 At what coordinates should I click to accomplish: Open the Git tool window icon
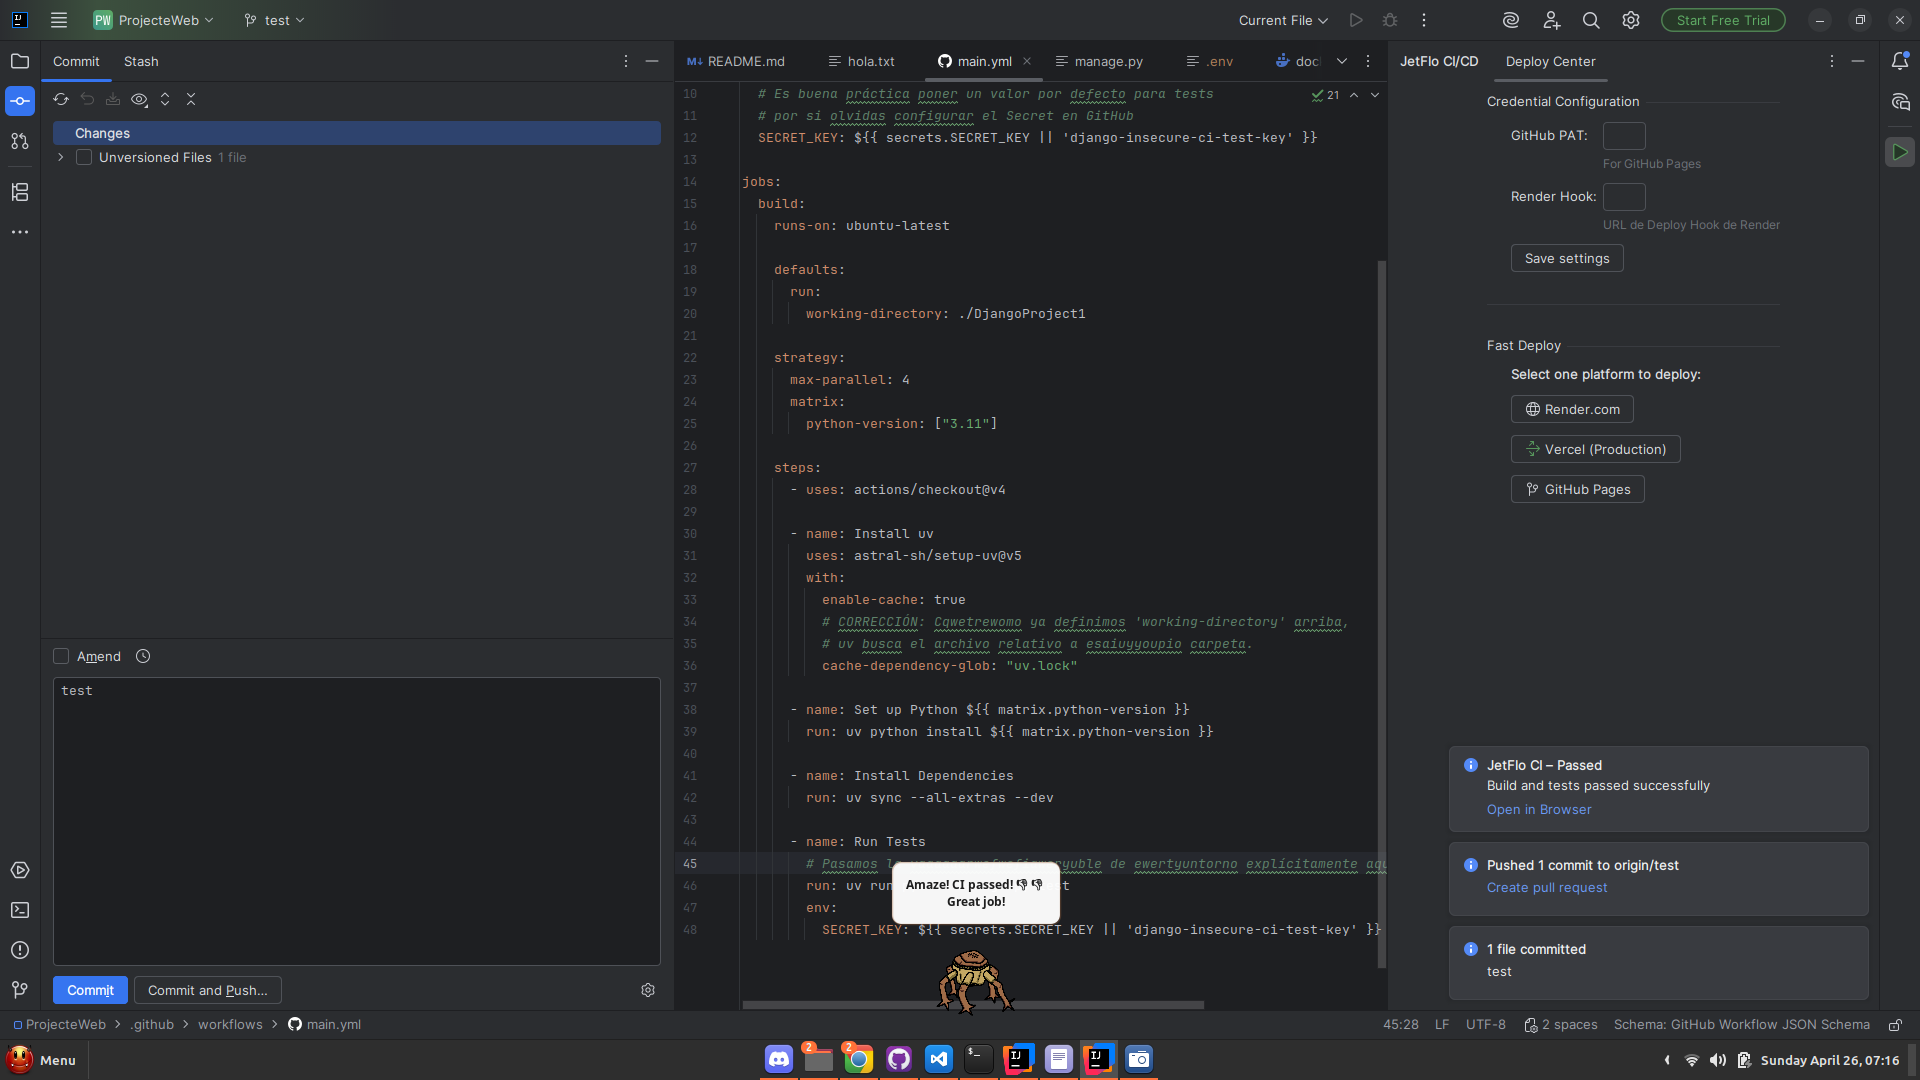click(x=20, y=990)
